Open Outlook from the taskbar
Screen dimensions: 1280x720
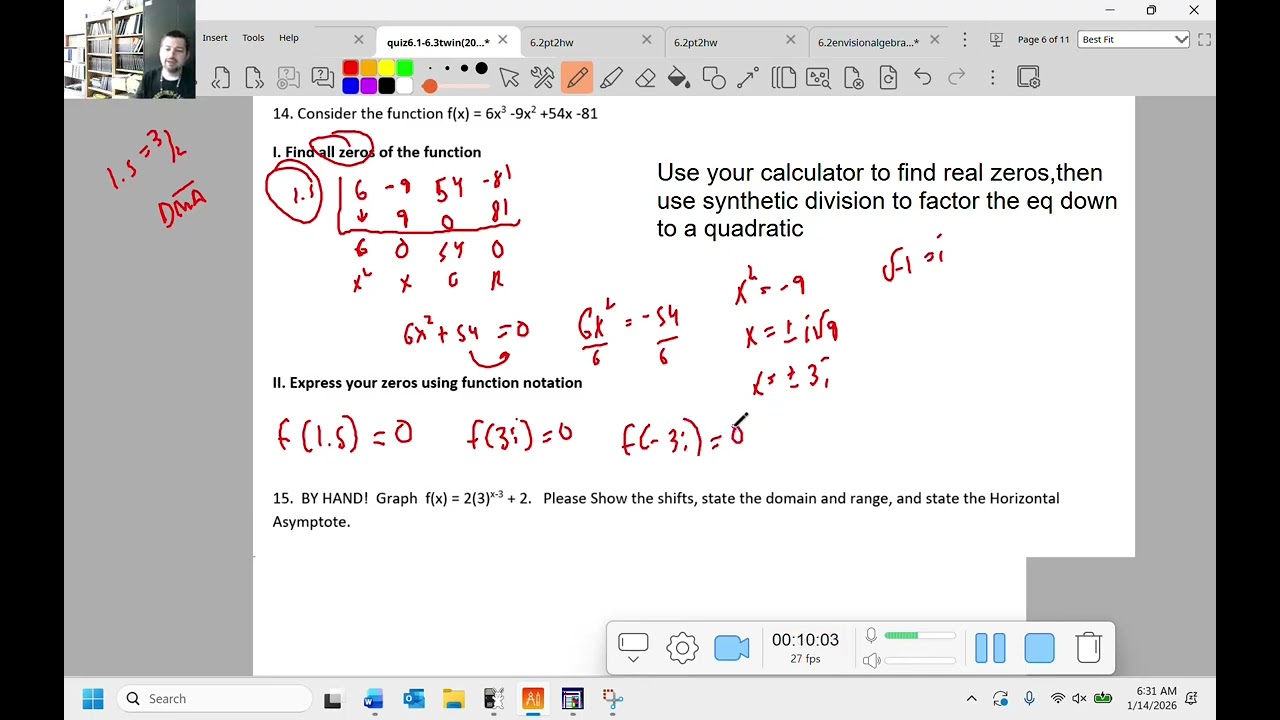(x=413, y=699)
